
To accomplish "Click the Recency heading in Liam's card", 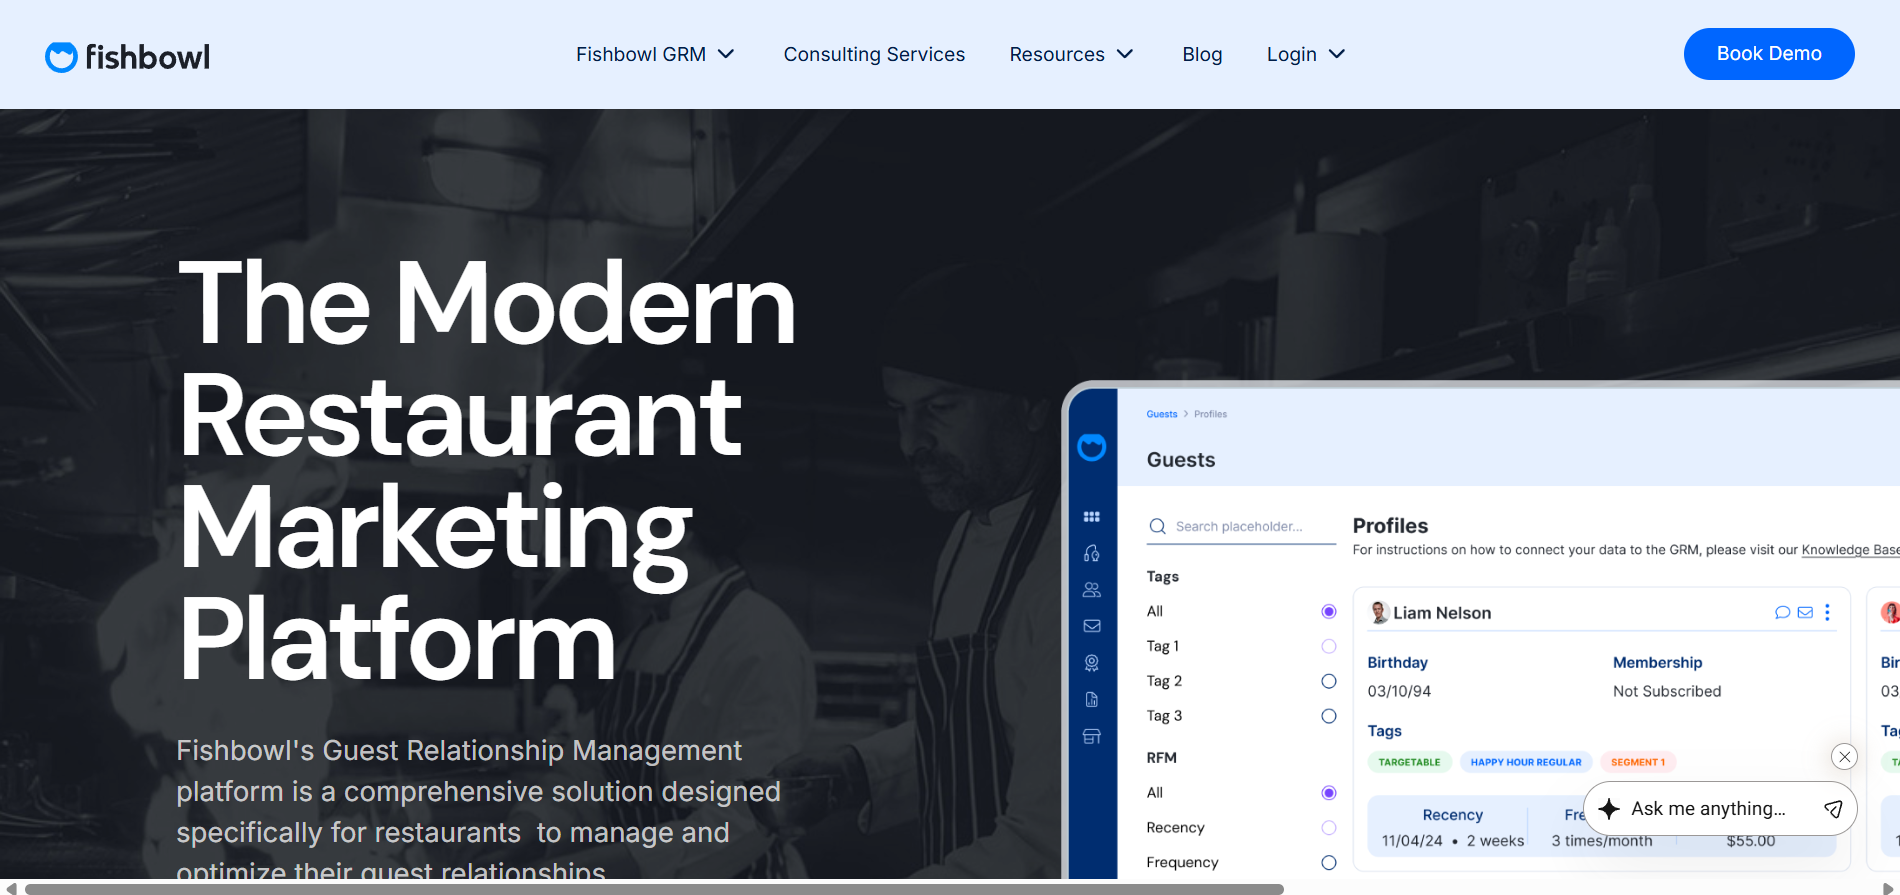I will point(1453,815).
